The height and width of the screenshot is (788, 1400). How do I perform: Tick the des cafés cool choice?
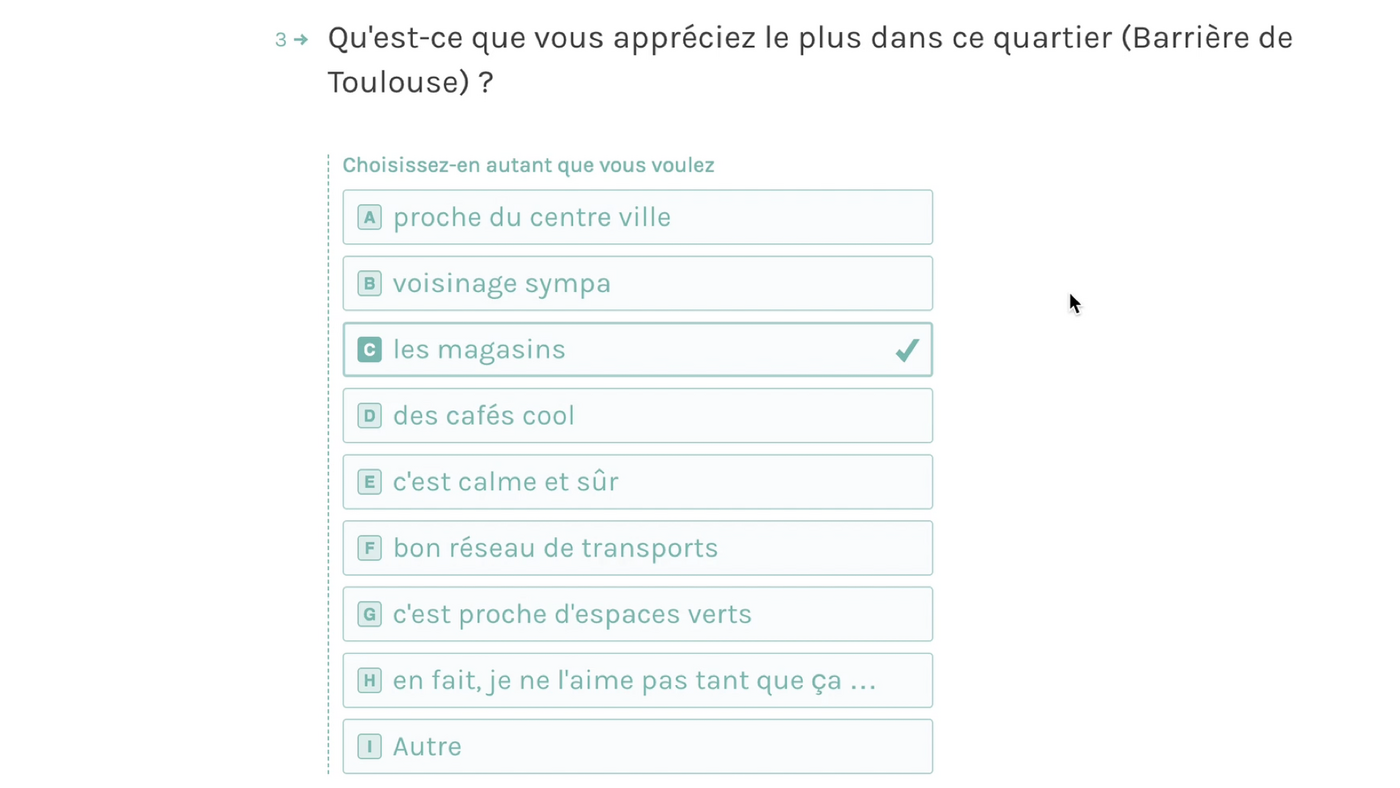638,415
